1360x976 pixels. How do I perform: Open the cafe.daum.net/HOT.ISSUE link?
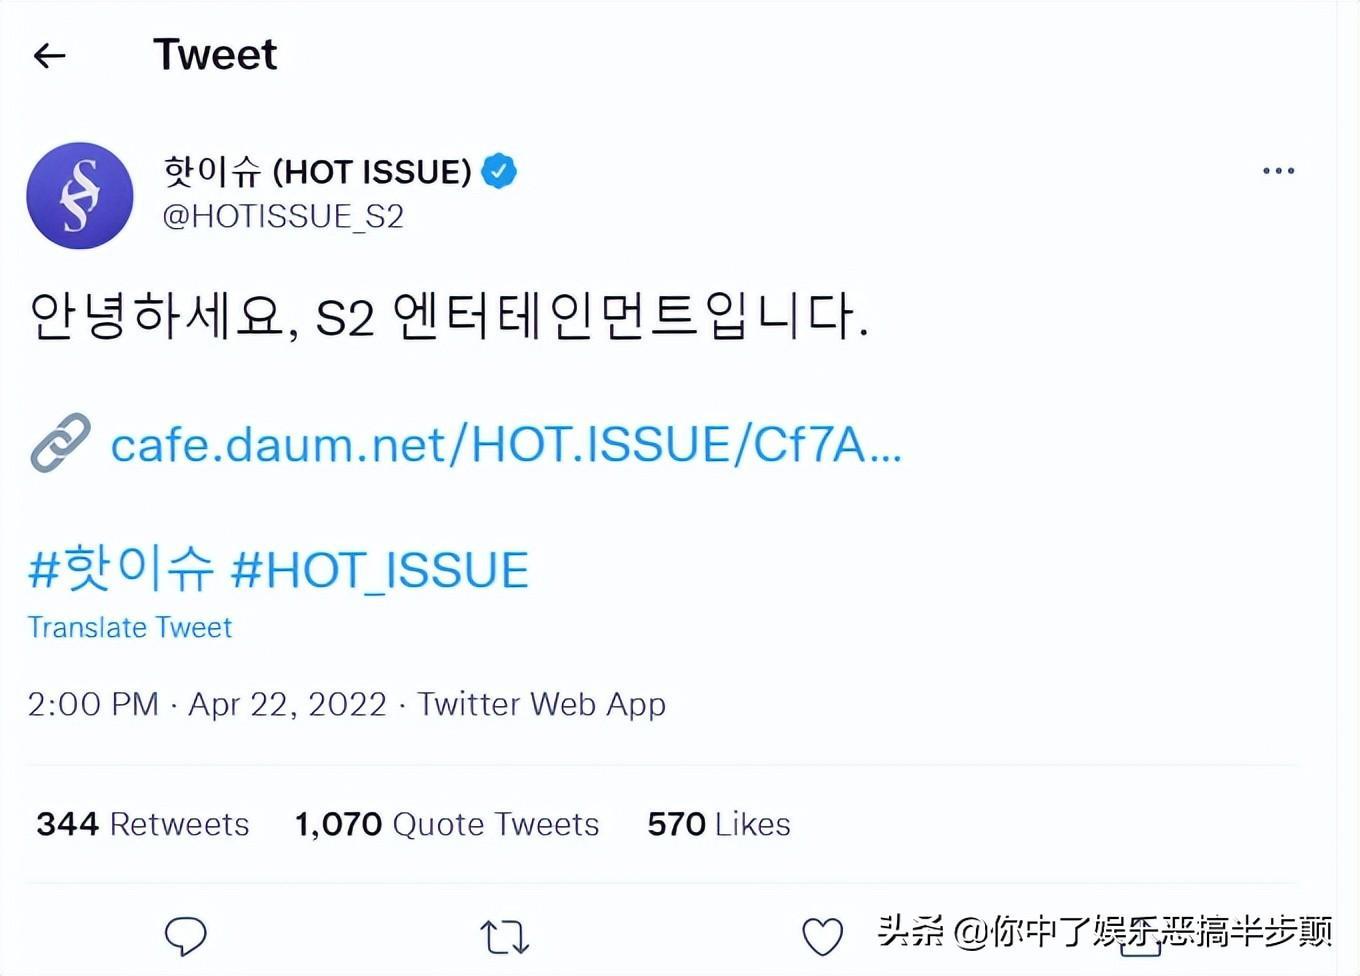(506, 444)
